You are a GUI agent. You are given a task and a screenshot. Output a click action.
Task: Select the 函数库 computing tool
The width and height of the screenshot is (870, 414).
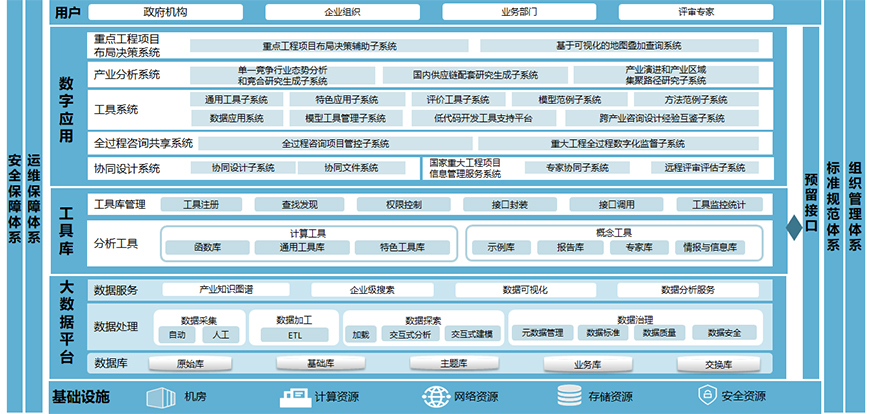pos(207,246)
